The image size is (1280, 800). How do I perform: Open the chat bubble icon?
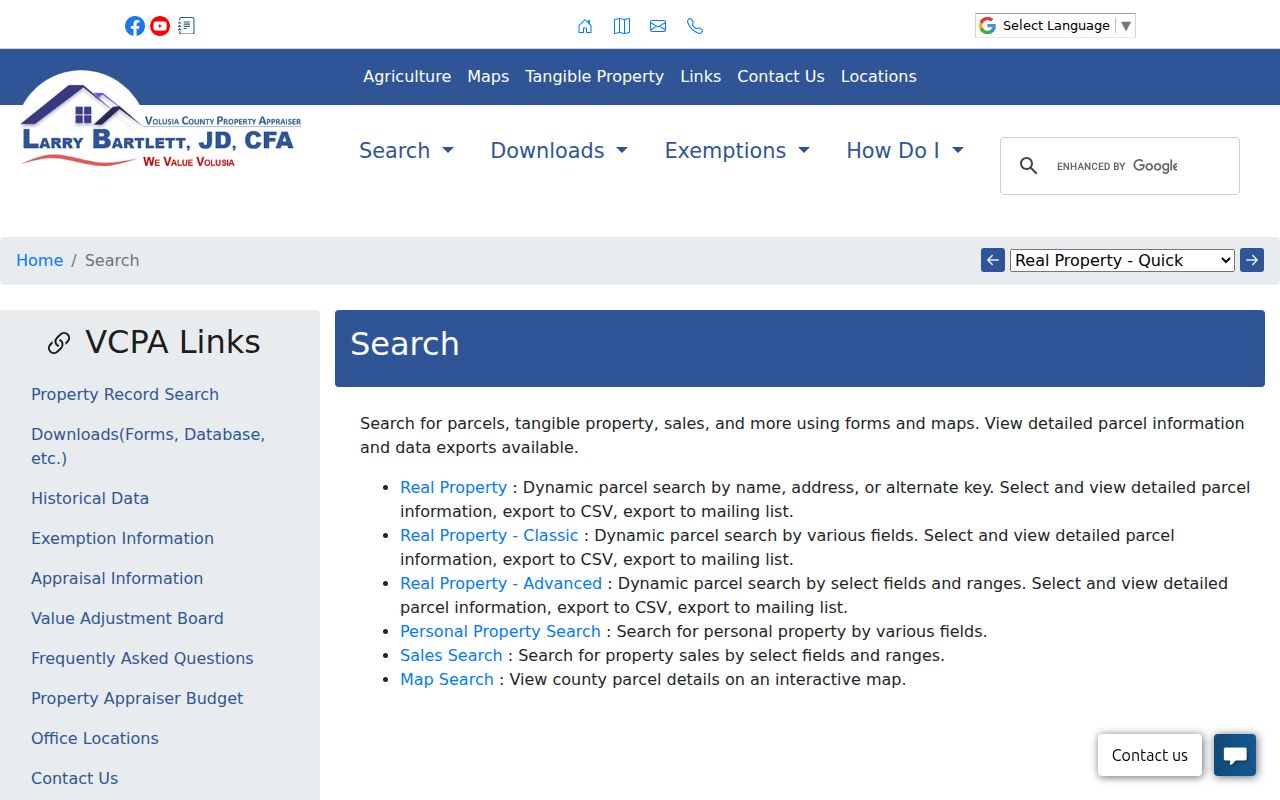(x=1235, y=755)
